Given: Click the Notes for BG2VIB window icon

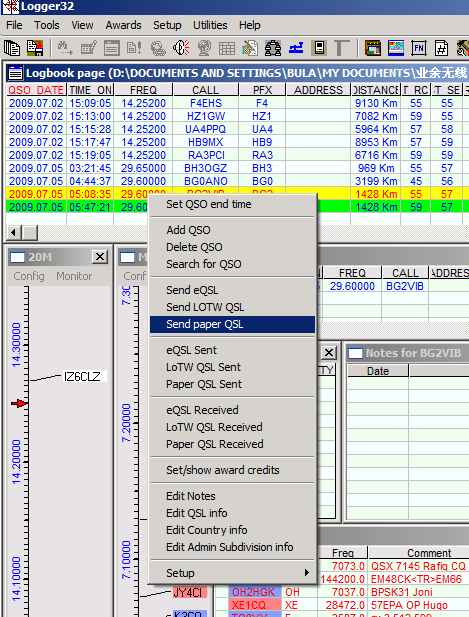Looking at the screenshot, I should (x=356, y=353).
